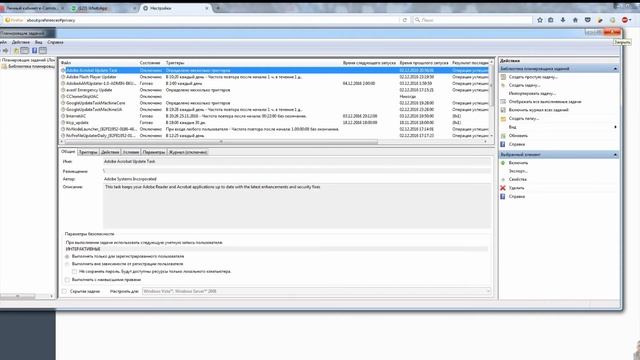Viewport: 640px width, 360px height.
Task: Switch to the Actions tab in task details
Action: (x=110, y=152)
